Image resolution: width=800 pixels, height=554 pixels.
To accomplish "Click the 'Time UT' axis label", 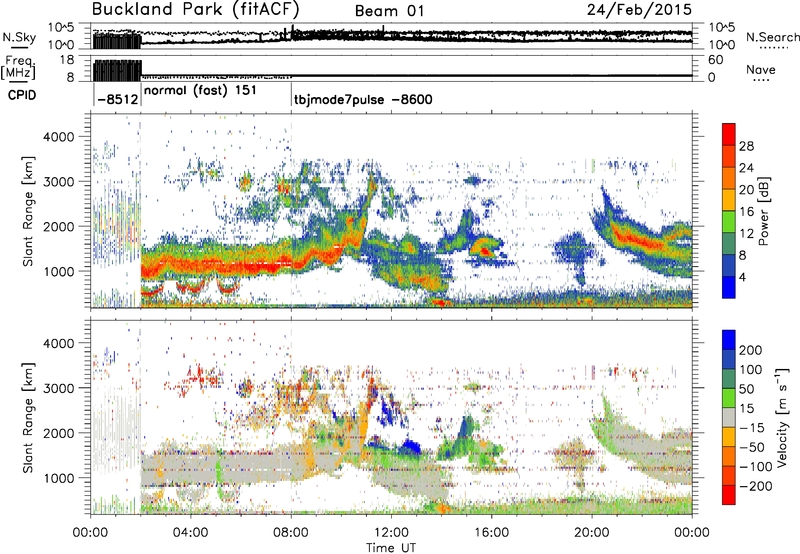I will [391, 548].
